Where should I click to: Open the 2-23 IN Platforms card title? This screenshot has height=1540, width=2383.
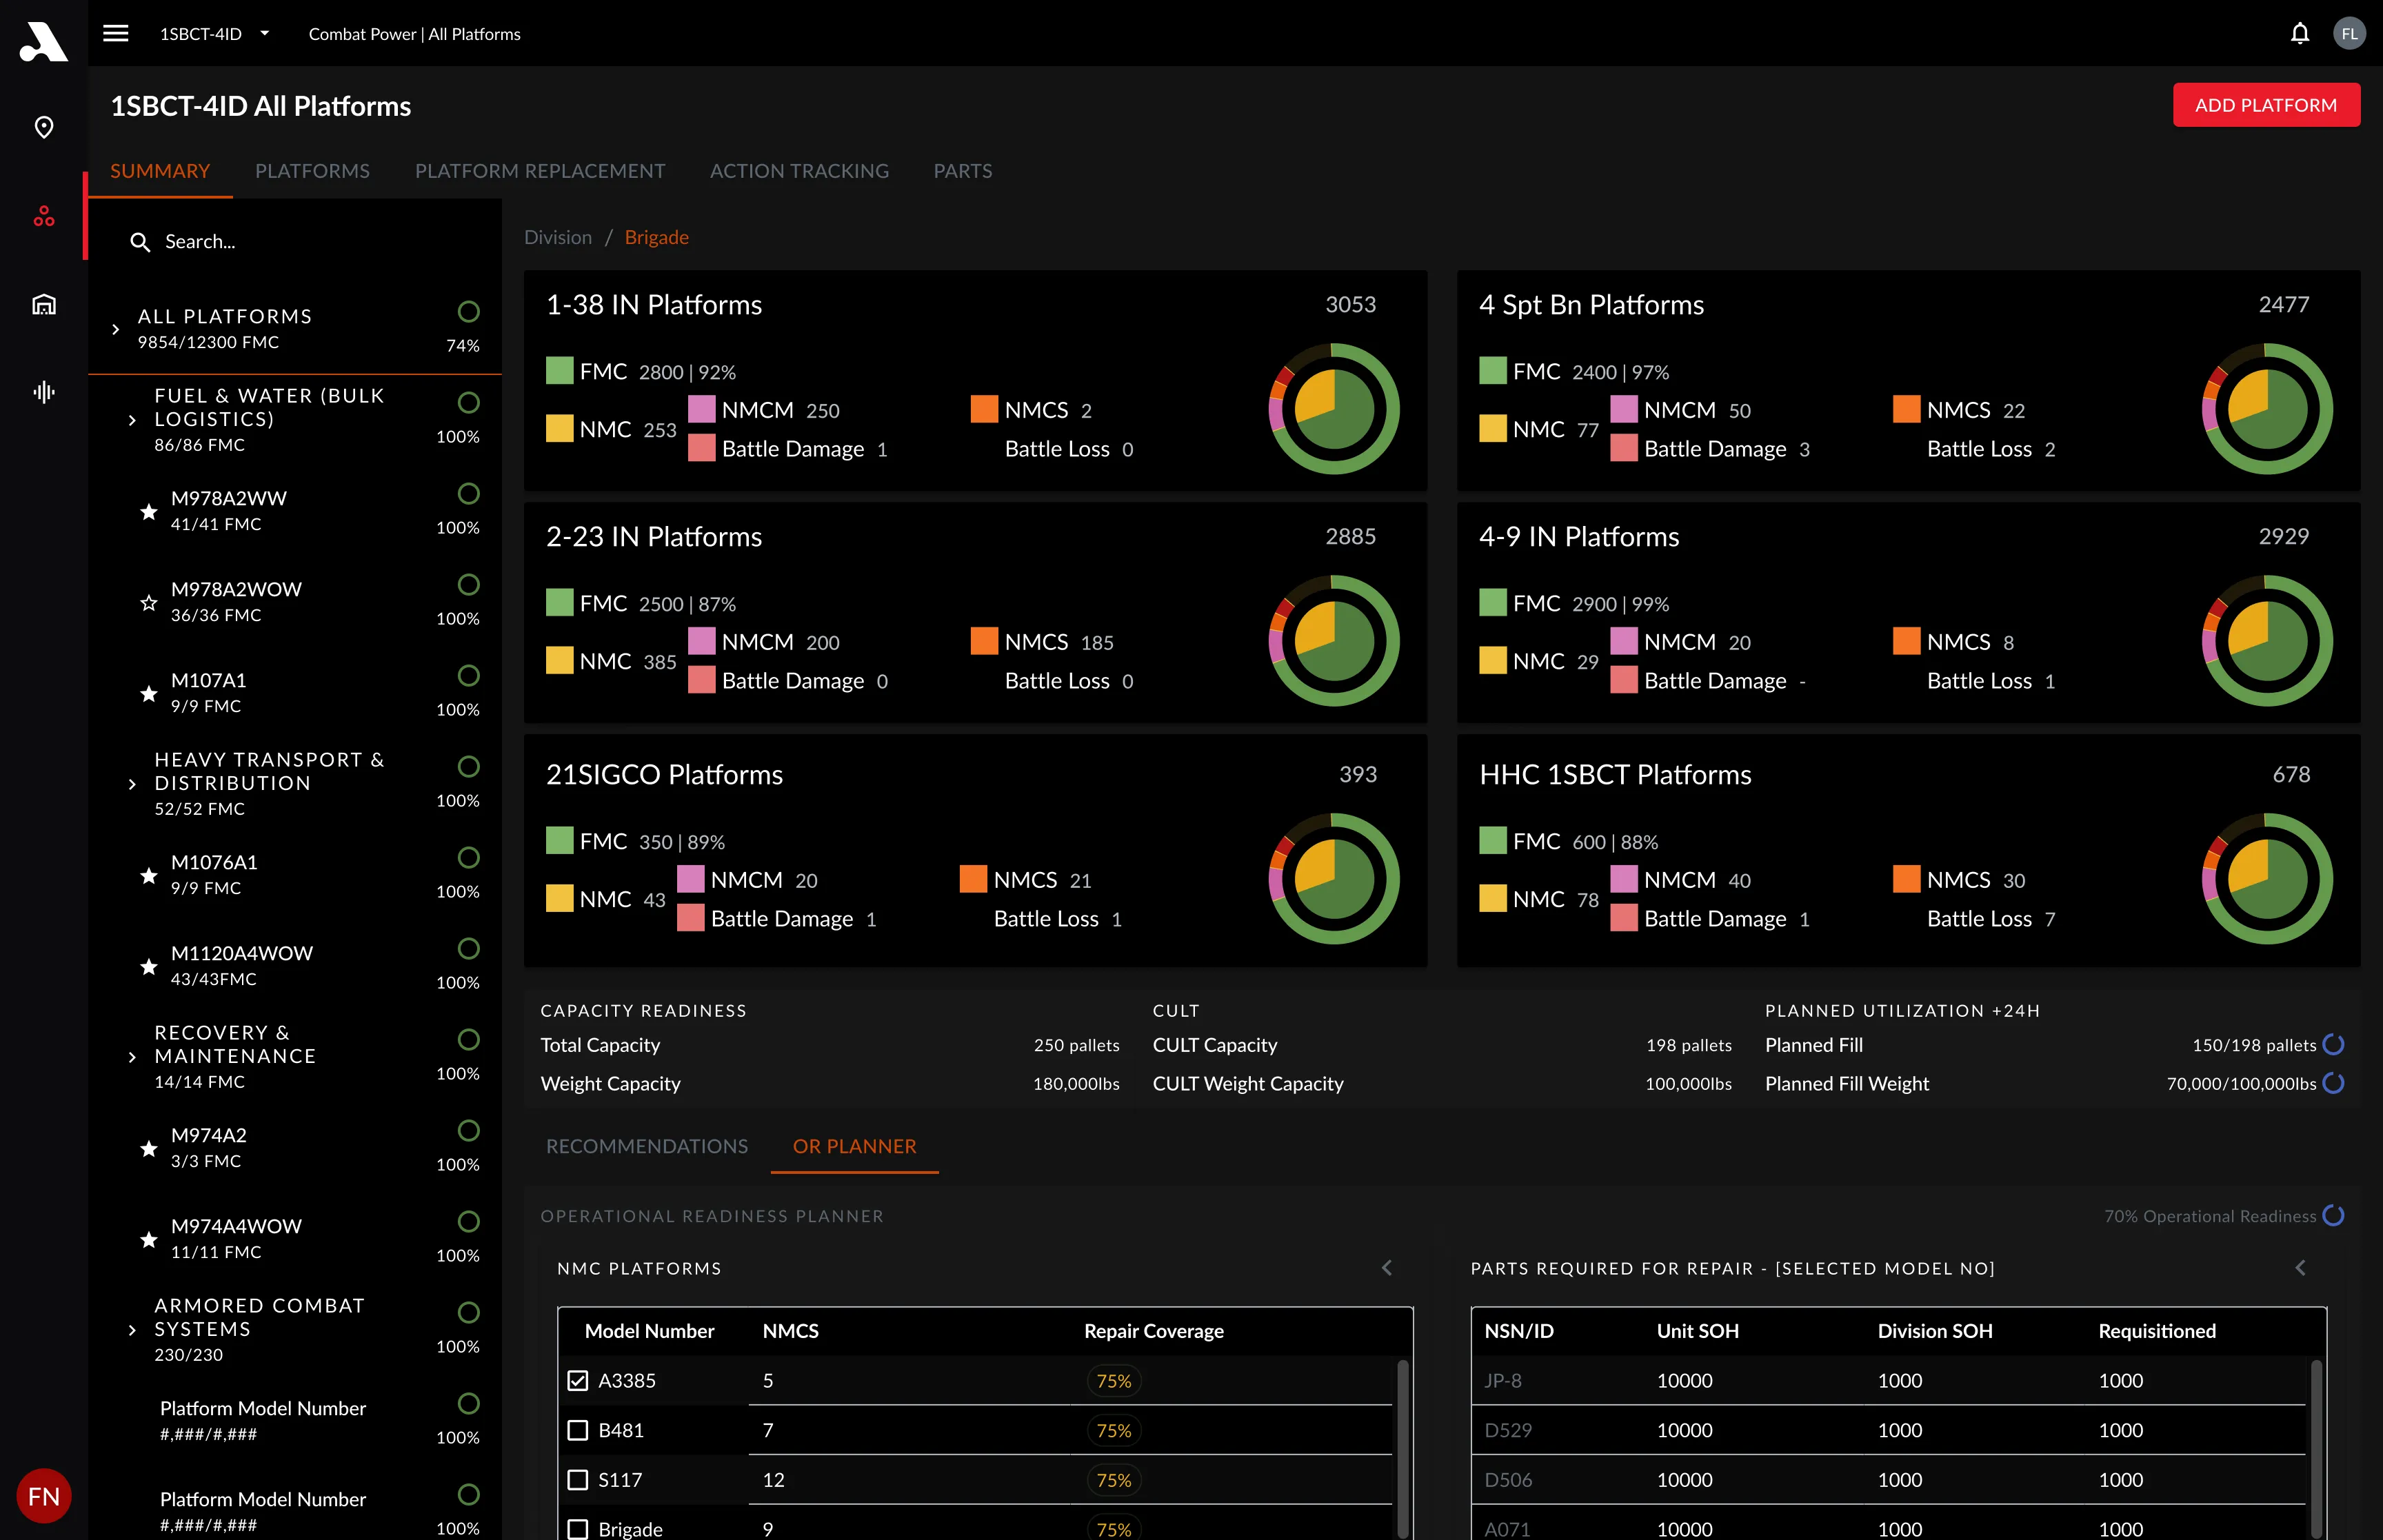[654, 537]
